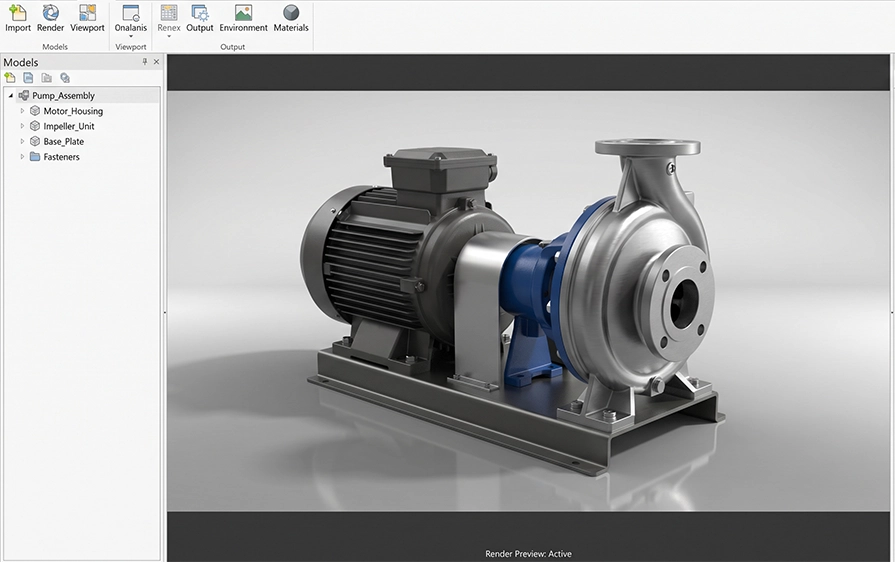This screenshot has width=895, height=562.
Task: Open the Renex dropdown arrow
Action: tap(169, 37)
